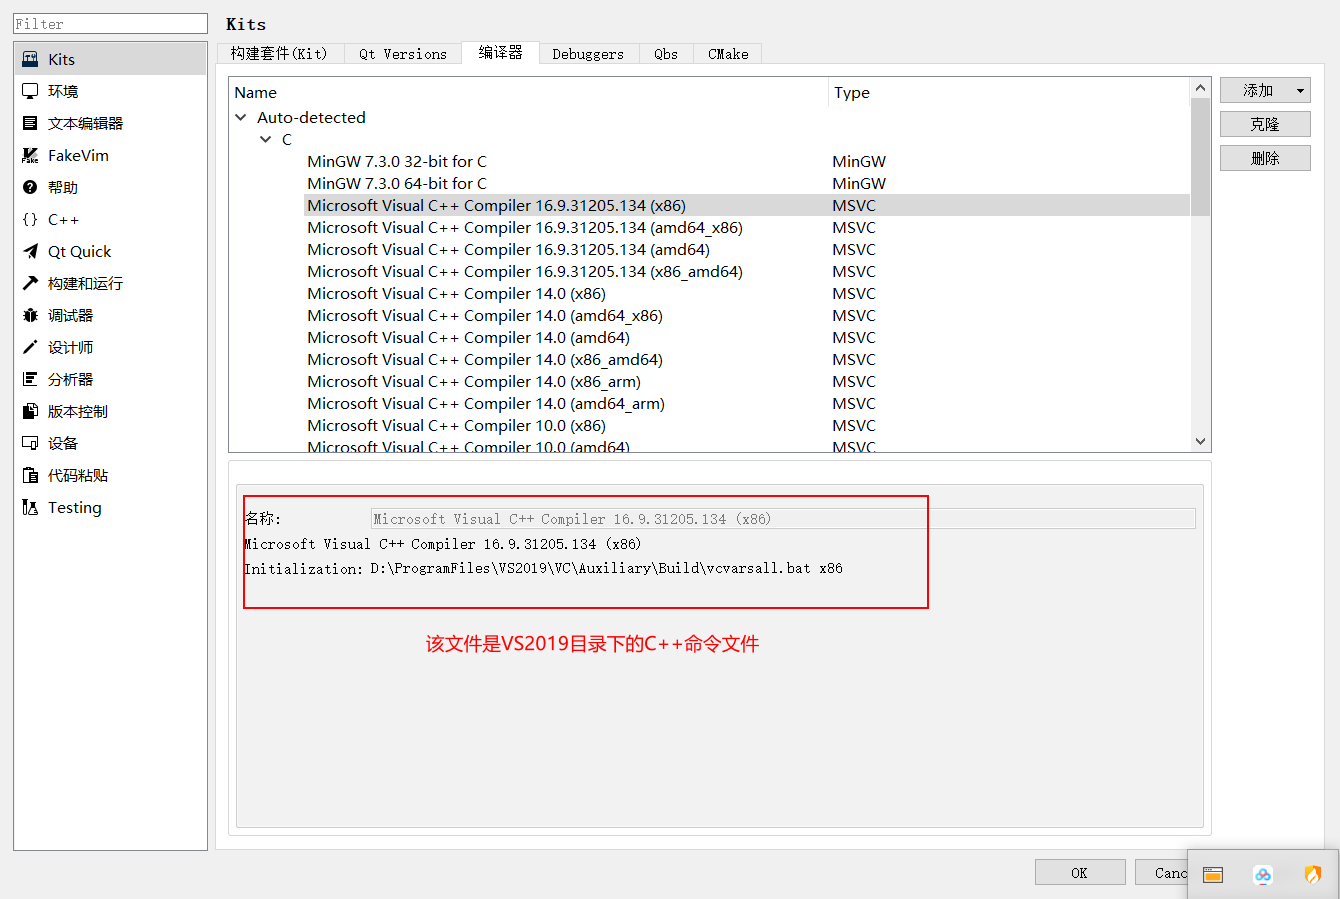Viewport: 1340px width, 899px height.
Task: Select Compiler 14.0 (amd64_arm) row
Action: point(747,403)
